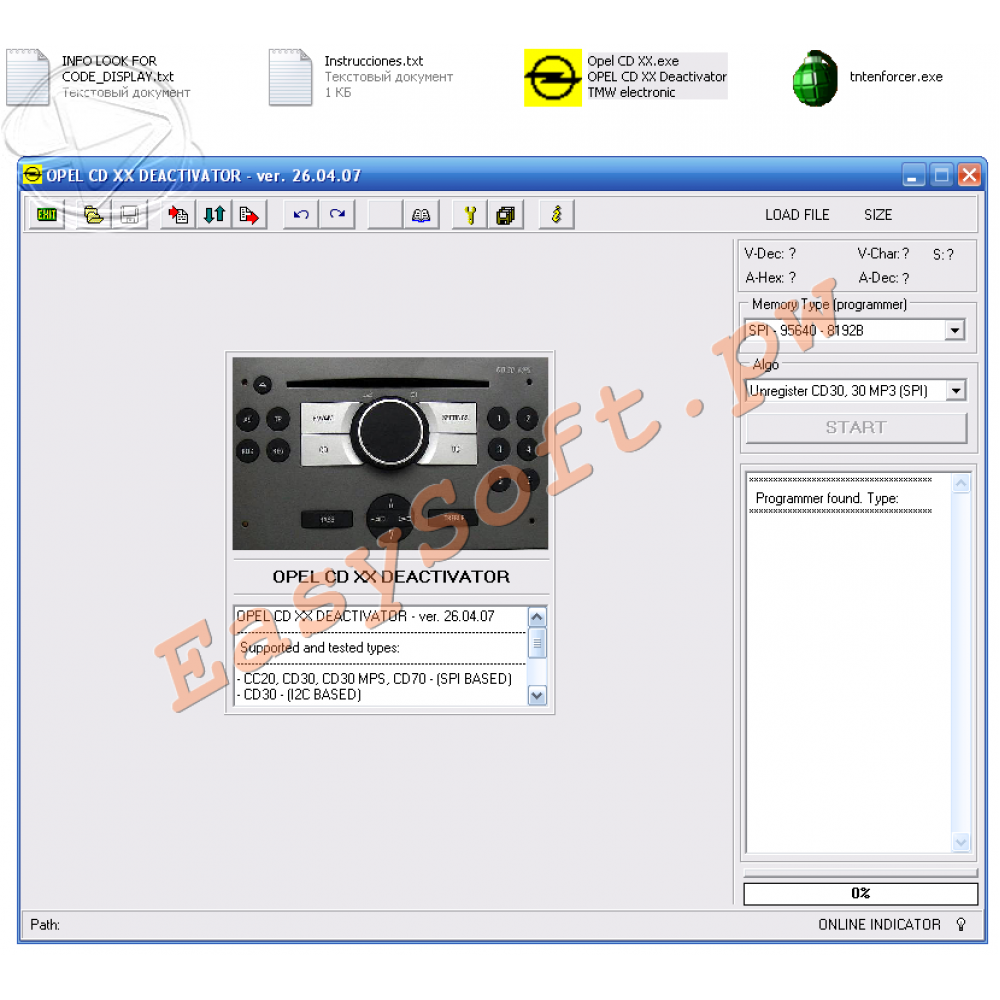
Task: Click the window title 'OPEL CD XX DEACTIVATOR - ver. 26.04.07'
Action: click(x=203, y=175)
